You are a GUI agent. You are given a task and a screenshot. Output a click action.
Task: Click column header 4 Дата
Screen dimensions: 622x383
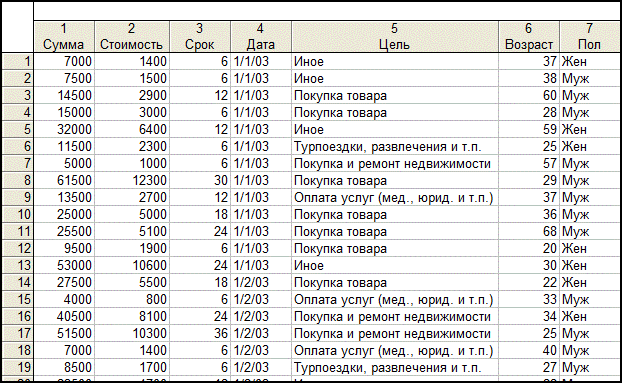(x=261, y=36)
